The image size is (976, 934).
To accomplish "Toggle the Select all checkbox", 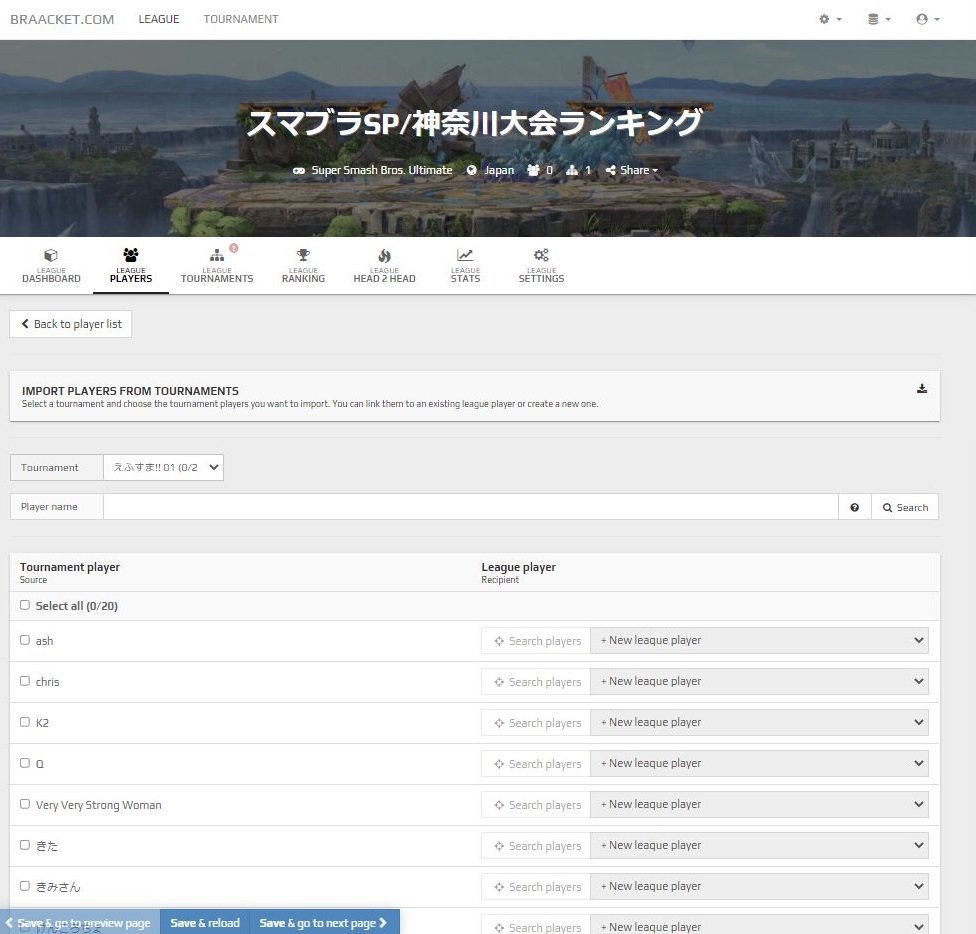I will (x=25, y=605).
